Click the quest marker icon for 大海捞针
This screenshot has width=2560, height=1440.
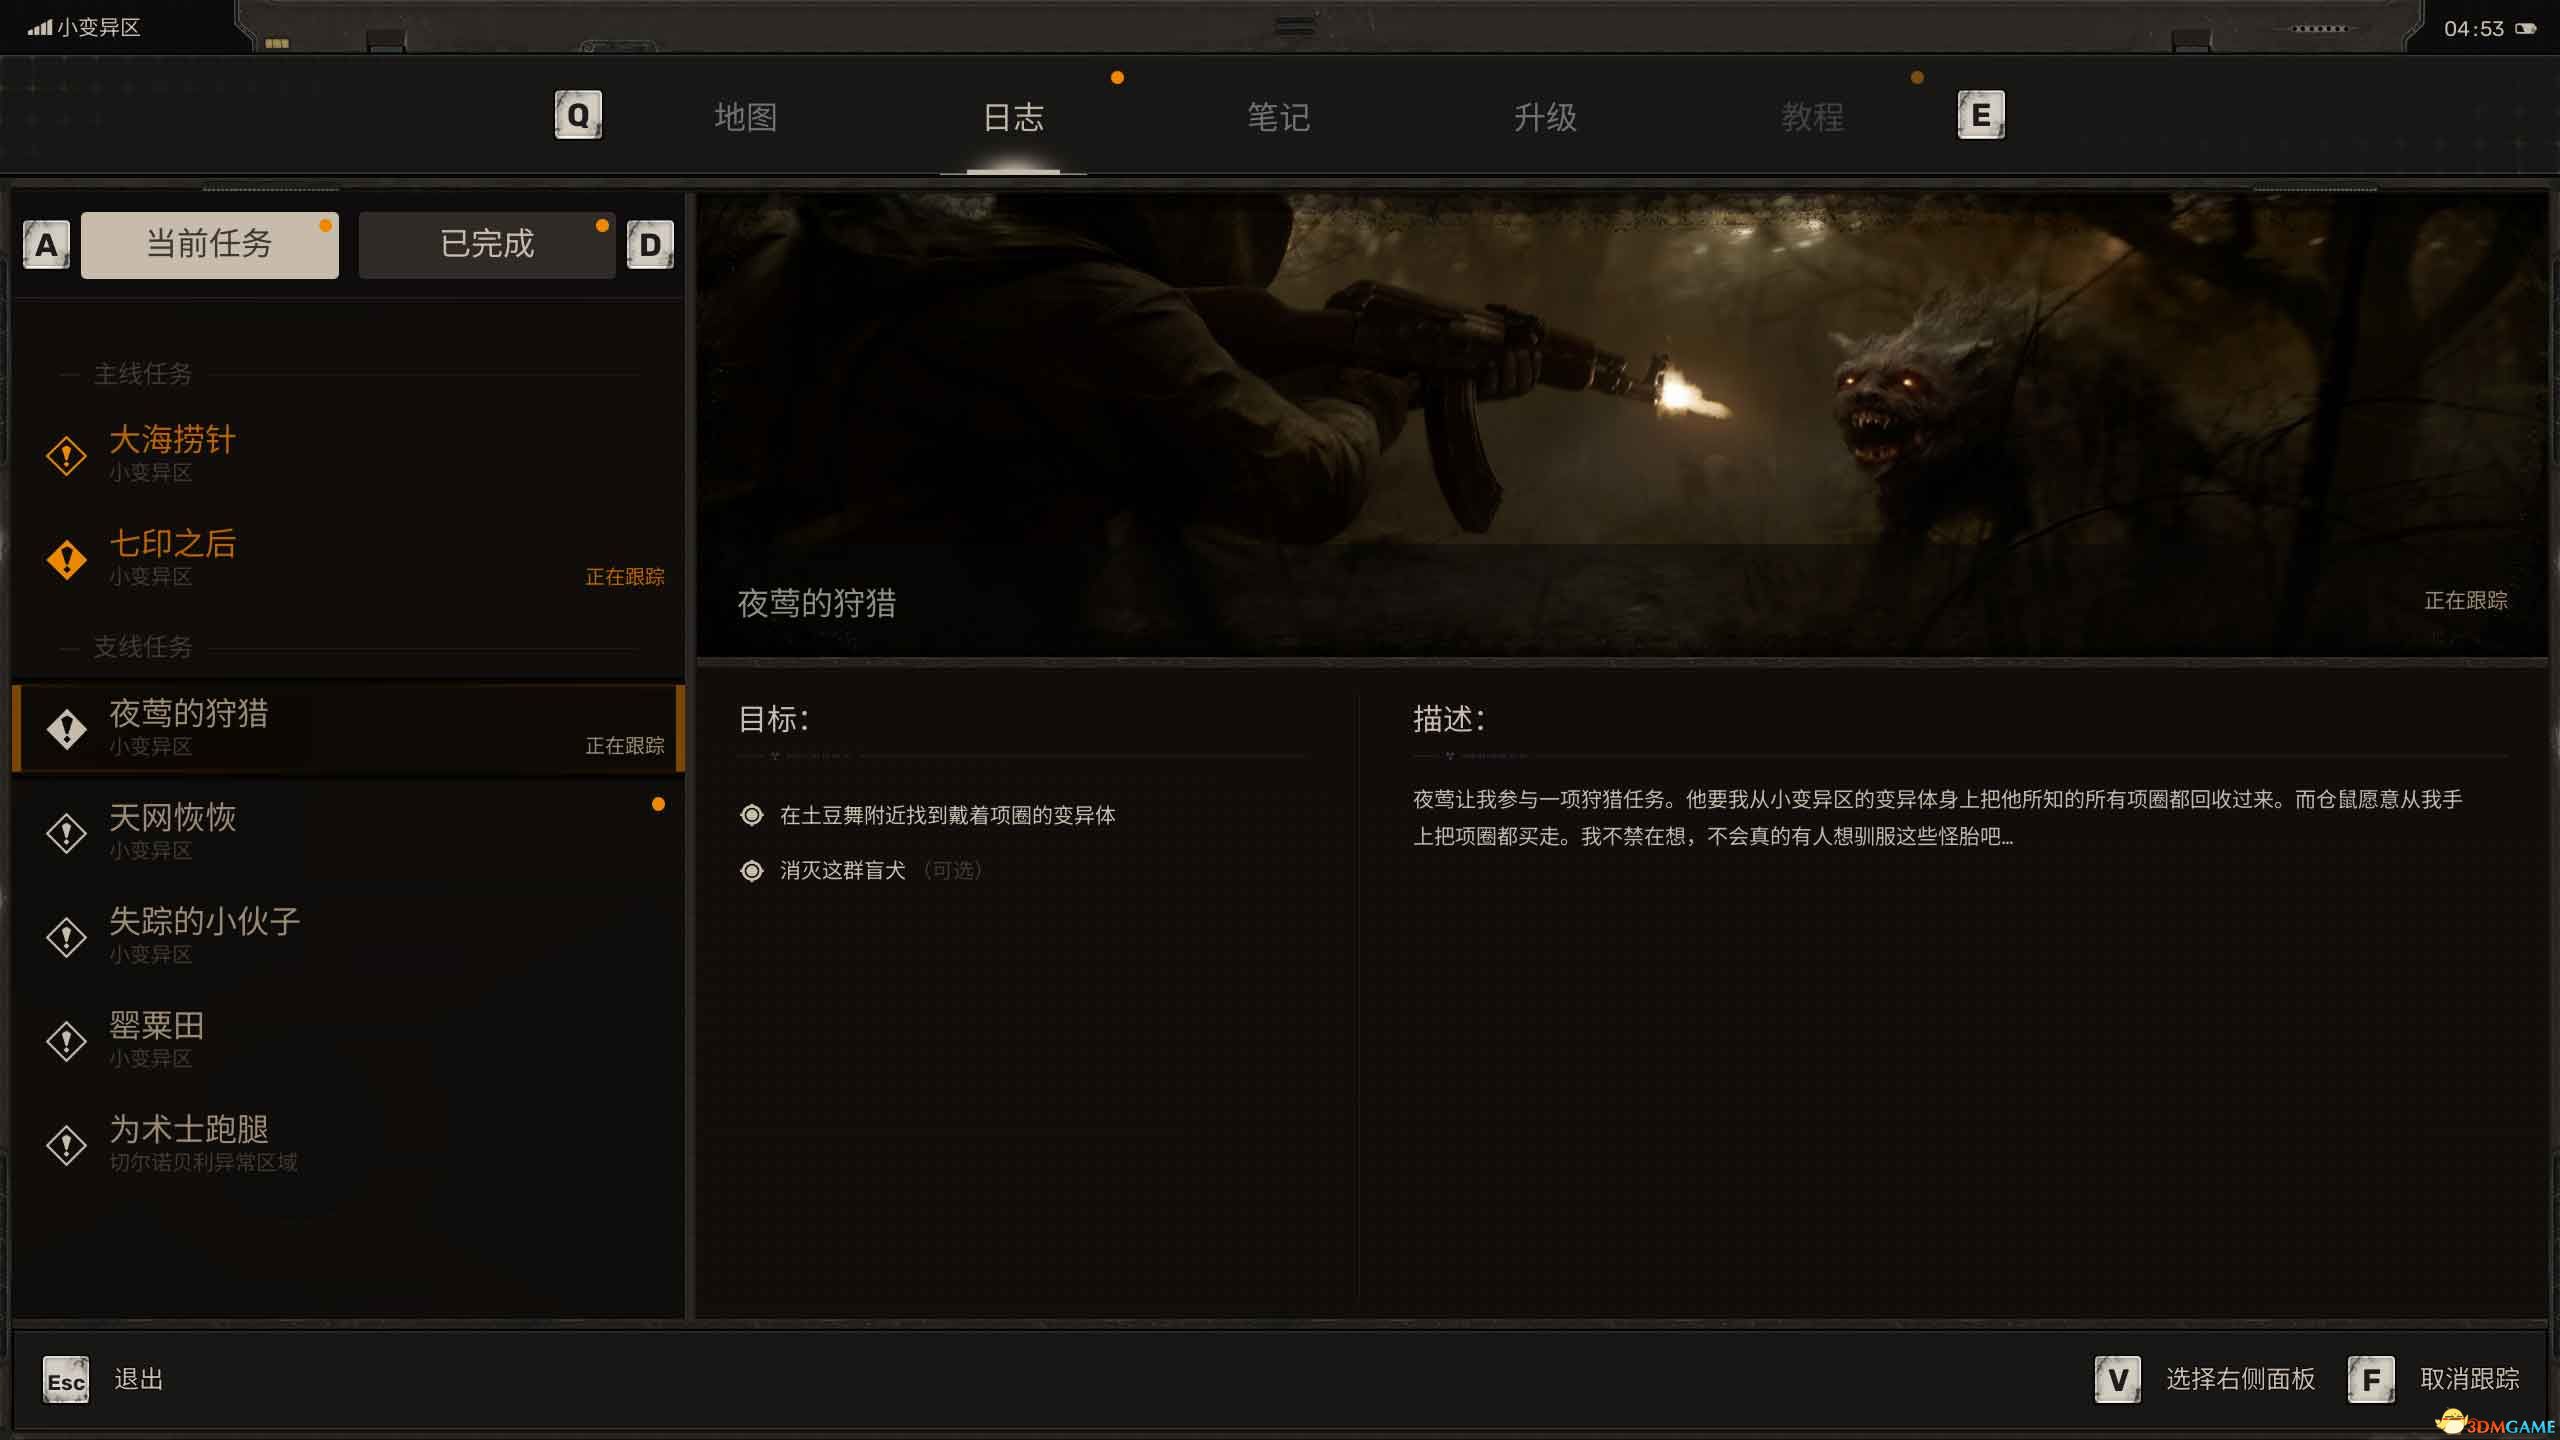click(67, 456)
